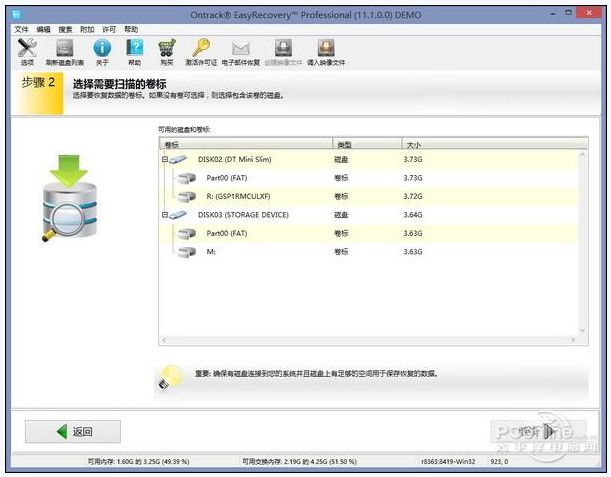
Task: Click the 调入映像文件 load image icon
Action: tap(326, 48)
